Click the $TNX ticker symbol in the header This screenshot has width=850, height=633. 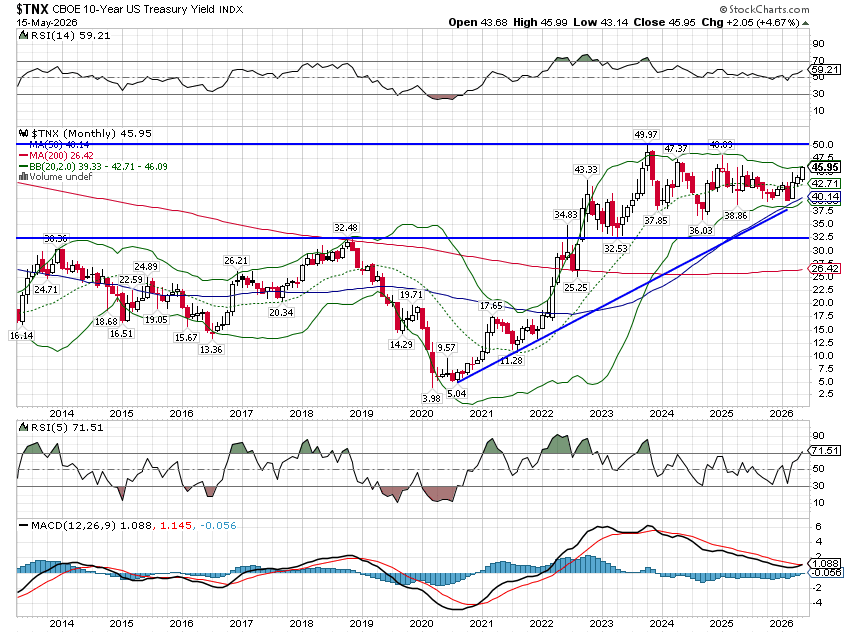click(x=33, y=9)
